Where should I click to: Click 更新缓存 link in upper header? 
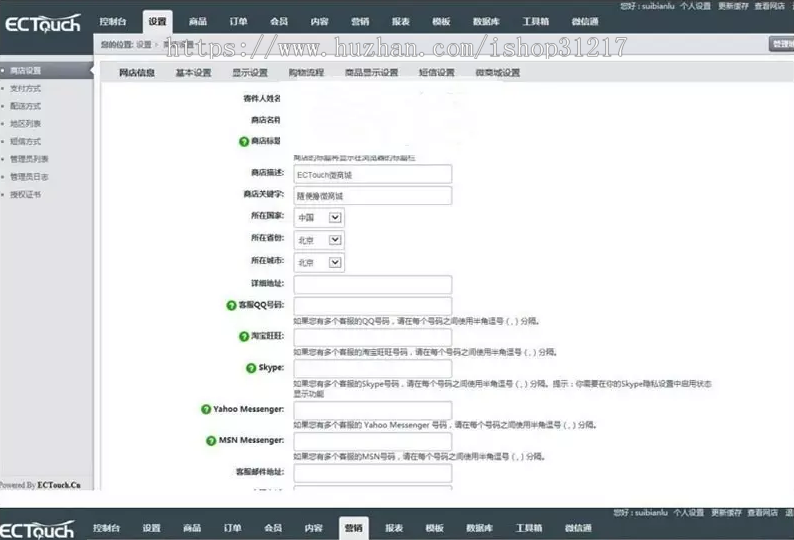click(x=733, y=6)
